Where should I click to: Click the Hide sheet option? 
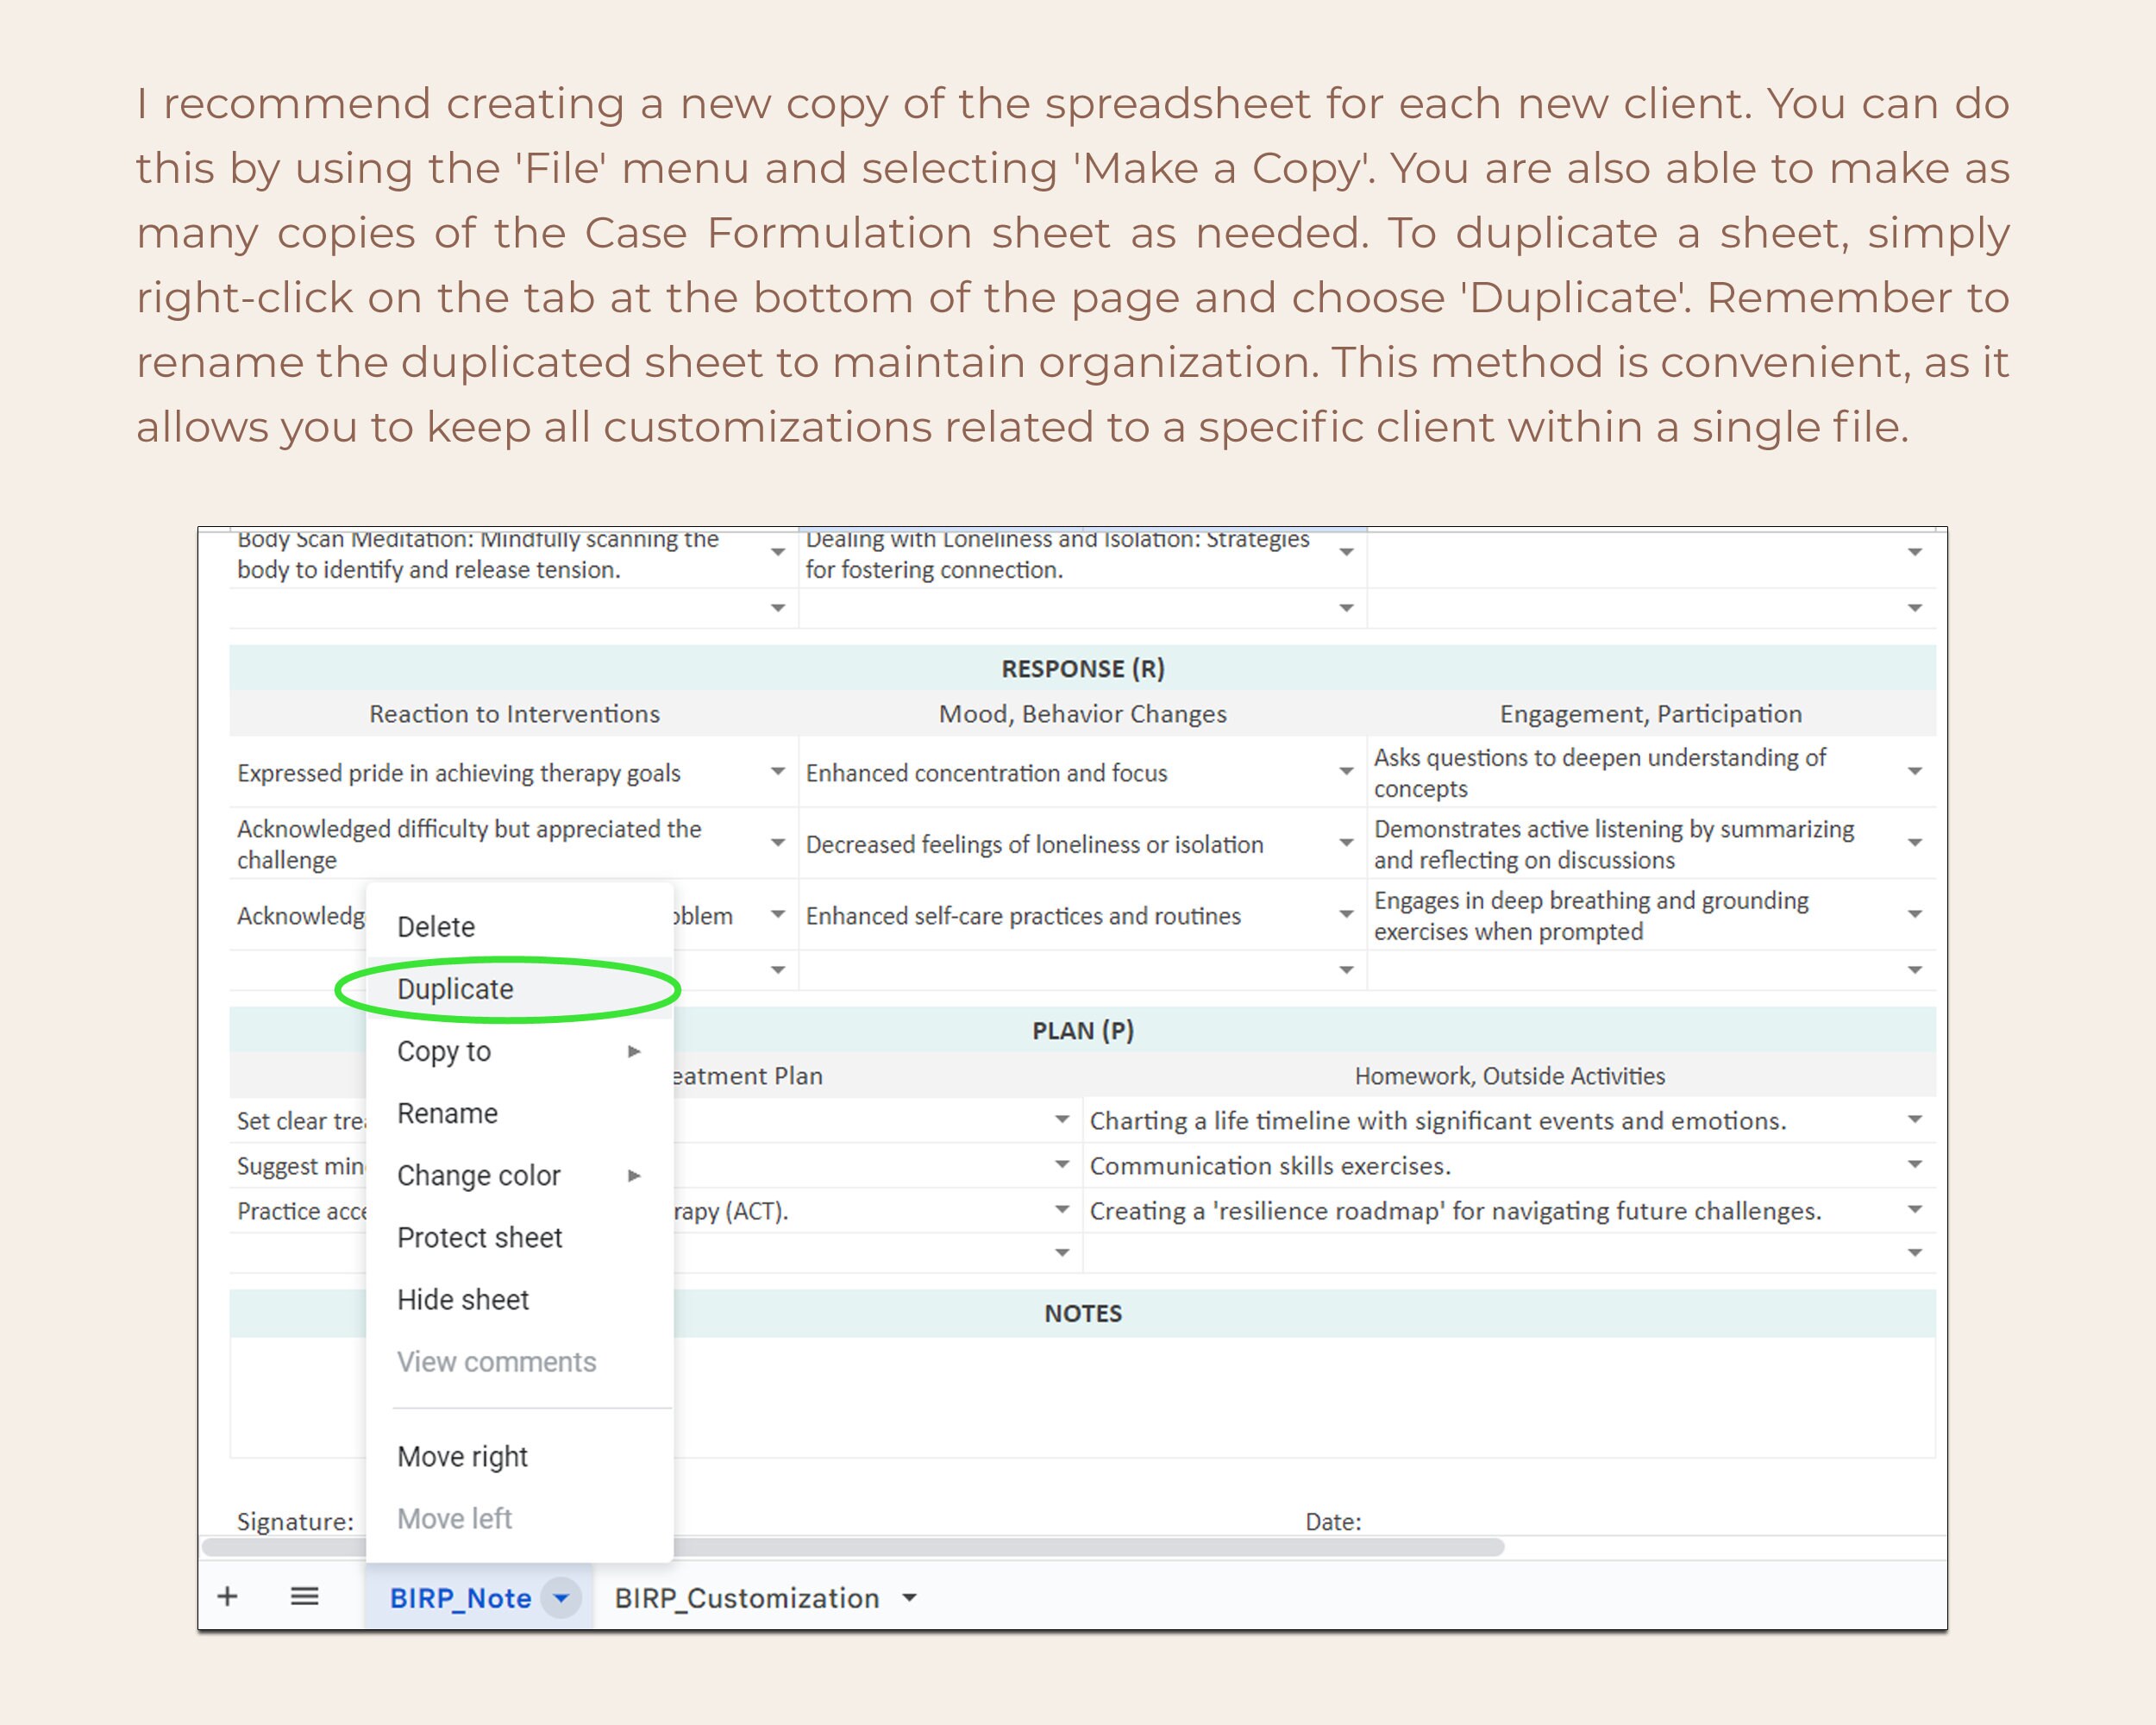pyautogui.click(x=462, y=1299)
